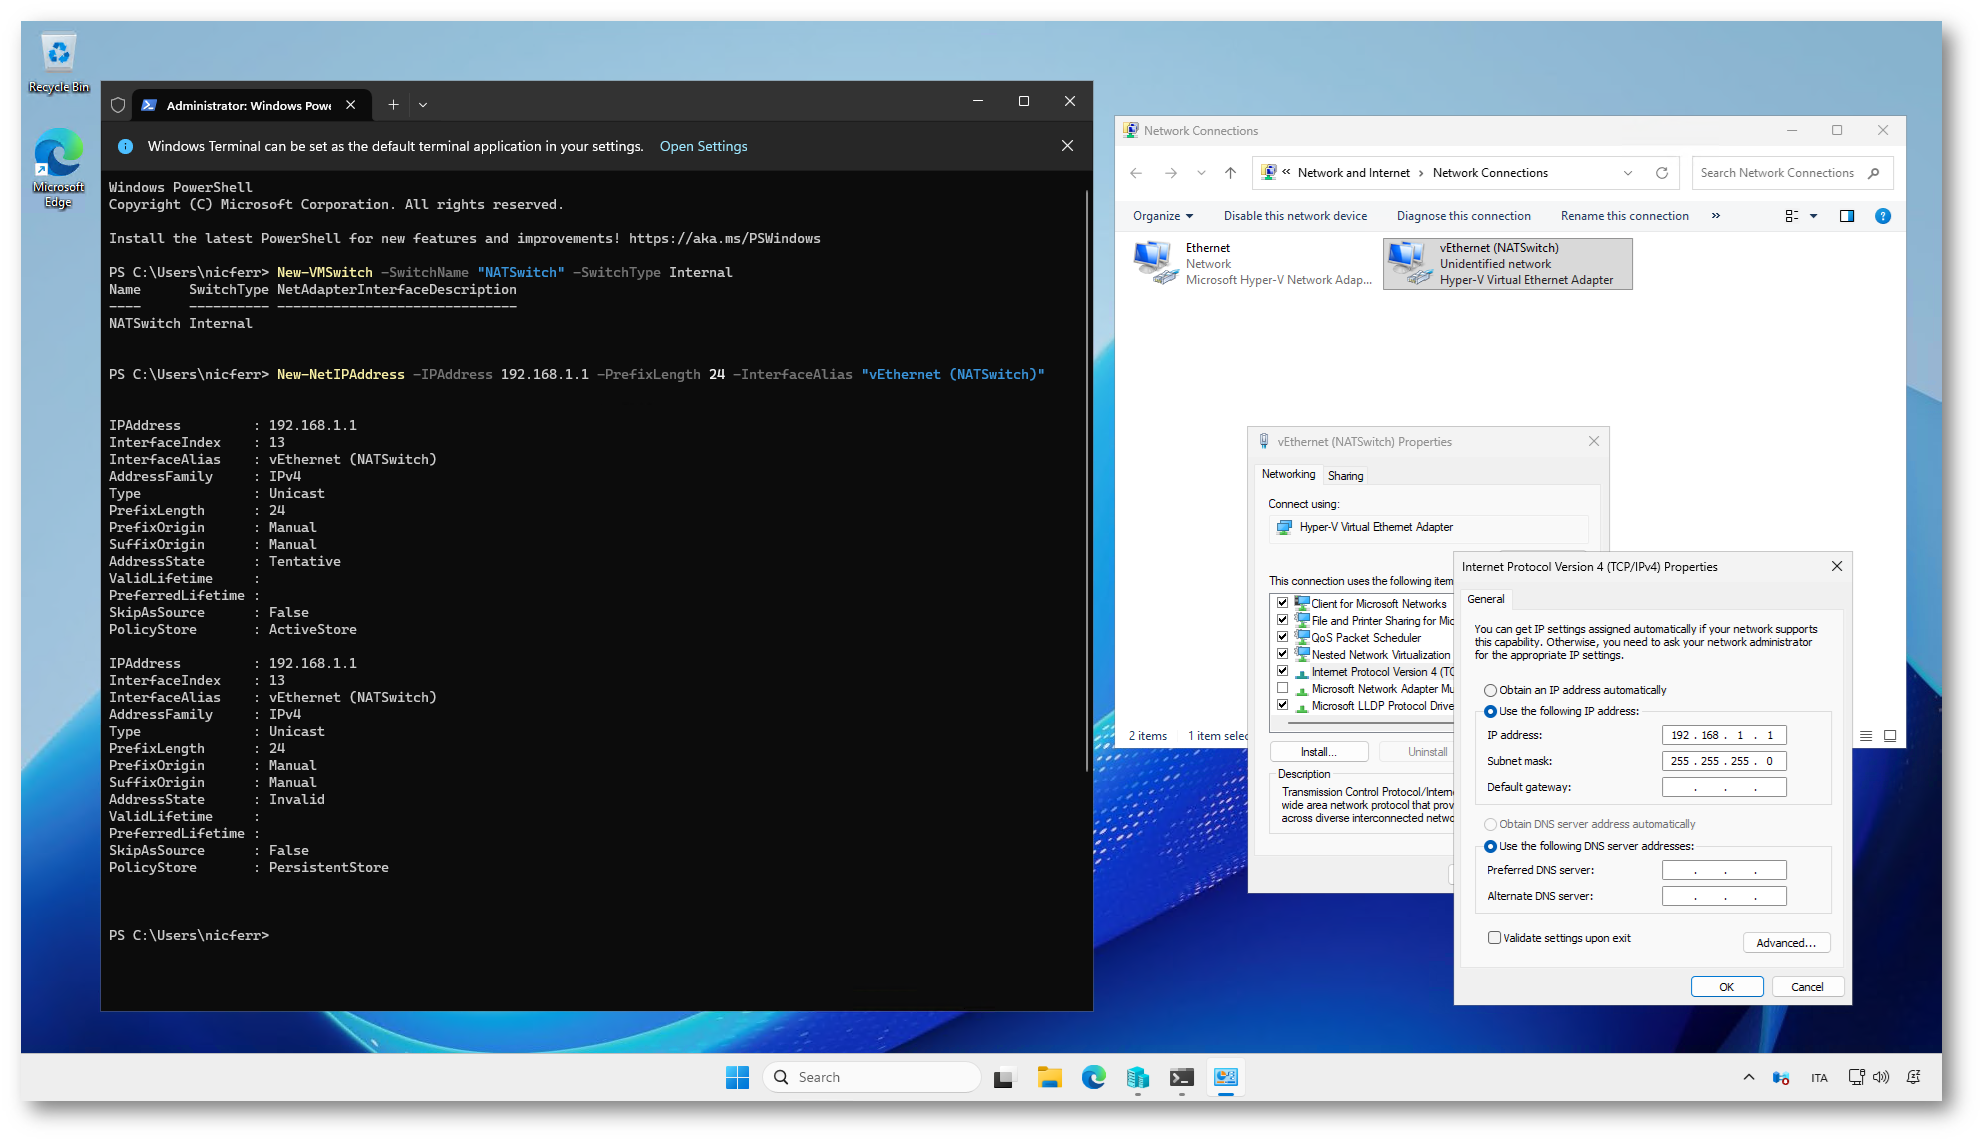Click Diagnose this connection
Image resolution: width=1984 pixels, height=1143 pixels.
click(x=1463, y=216)
